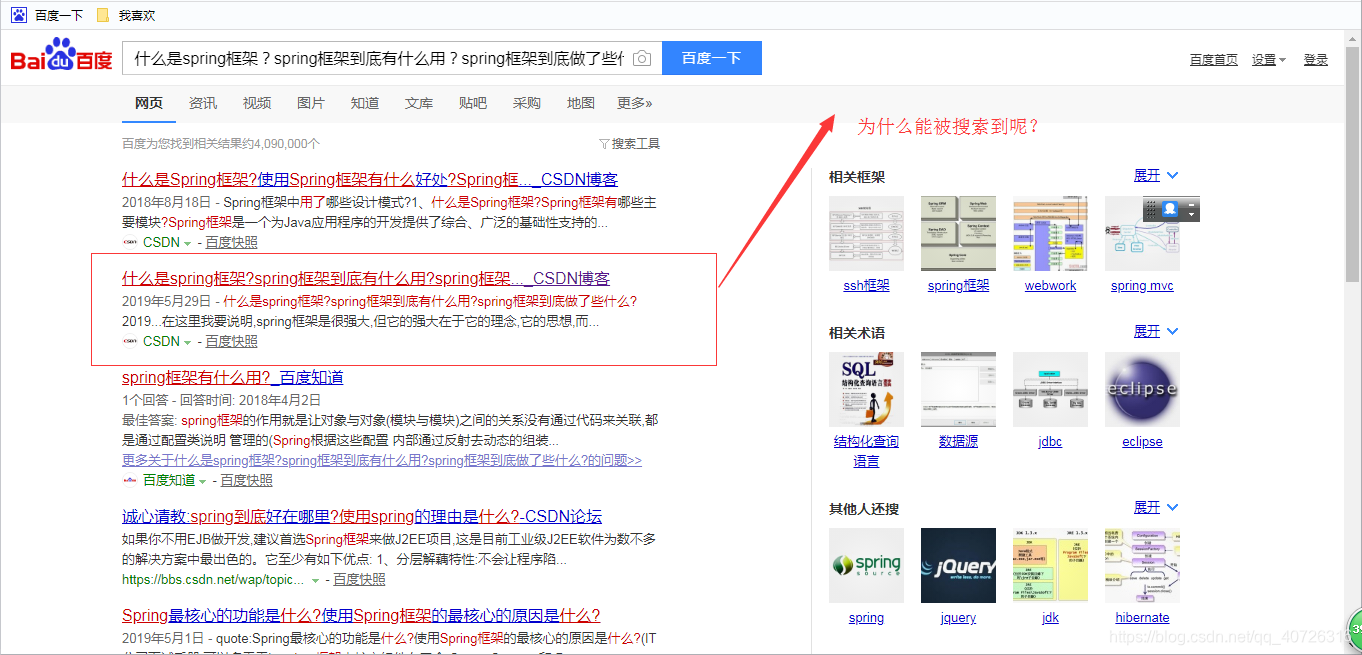Image resolution: width=1362 pixels, height=655 pixels.
Task: Click the eclipse text link
Action: tap(1142, 442)
